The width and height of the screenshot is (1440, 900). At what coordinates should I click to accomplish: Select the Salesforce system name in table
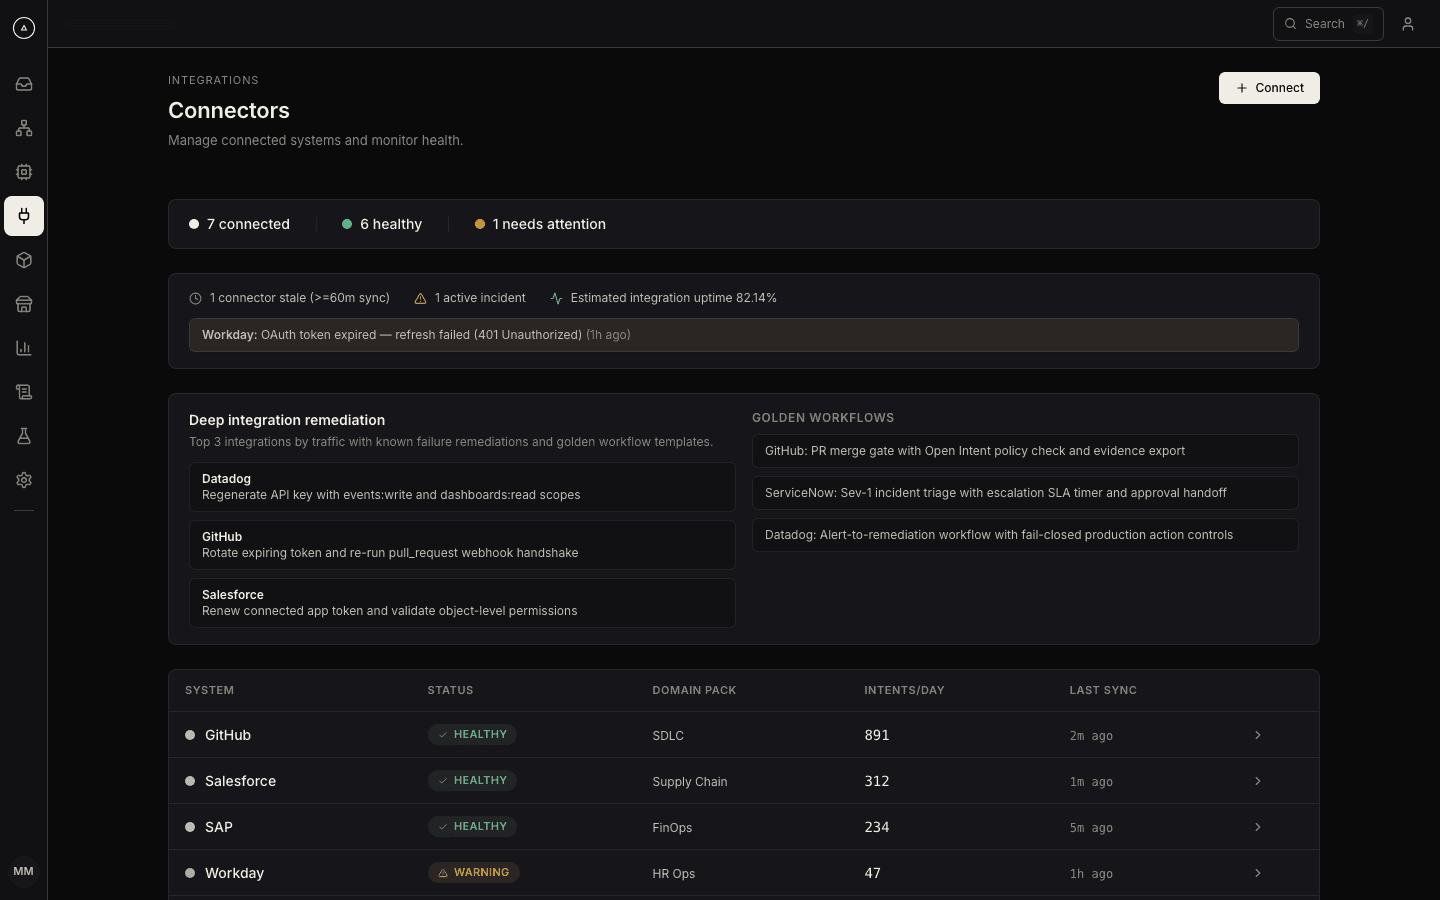click(240, 781)
